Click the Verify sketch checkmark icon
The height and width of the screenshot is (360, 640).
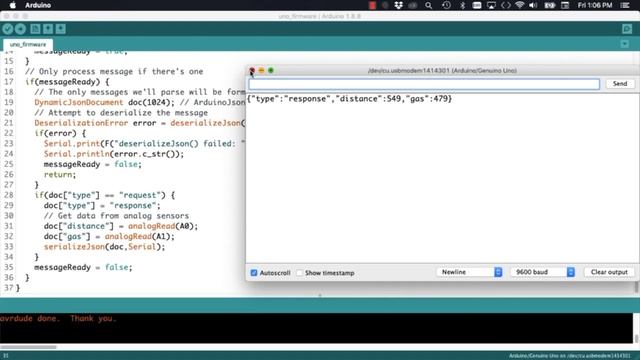[x=7, y=29]
